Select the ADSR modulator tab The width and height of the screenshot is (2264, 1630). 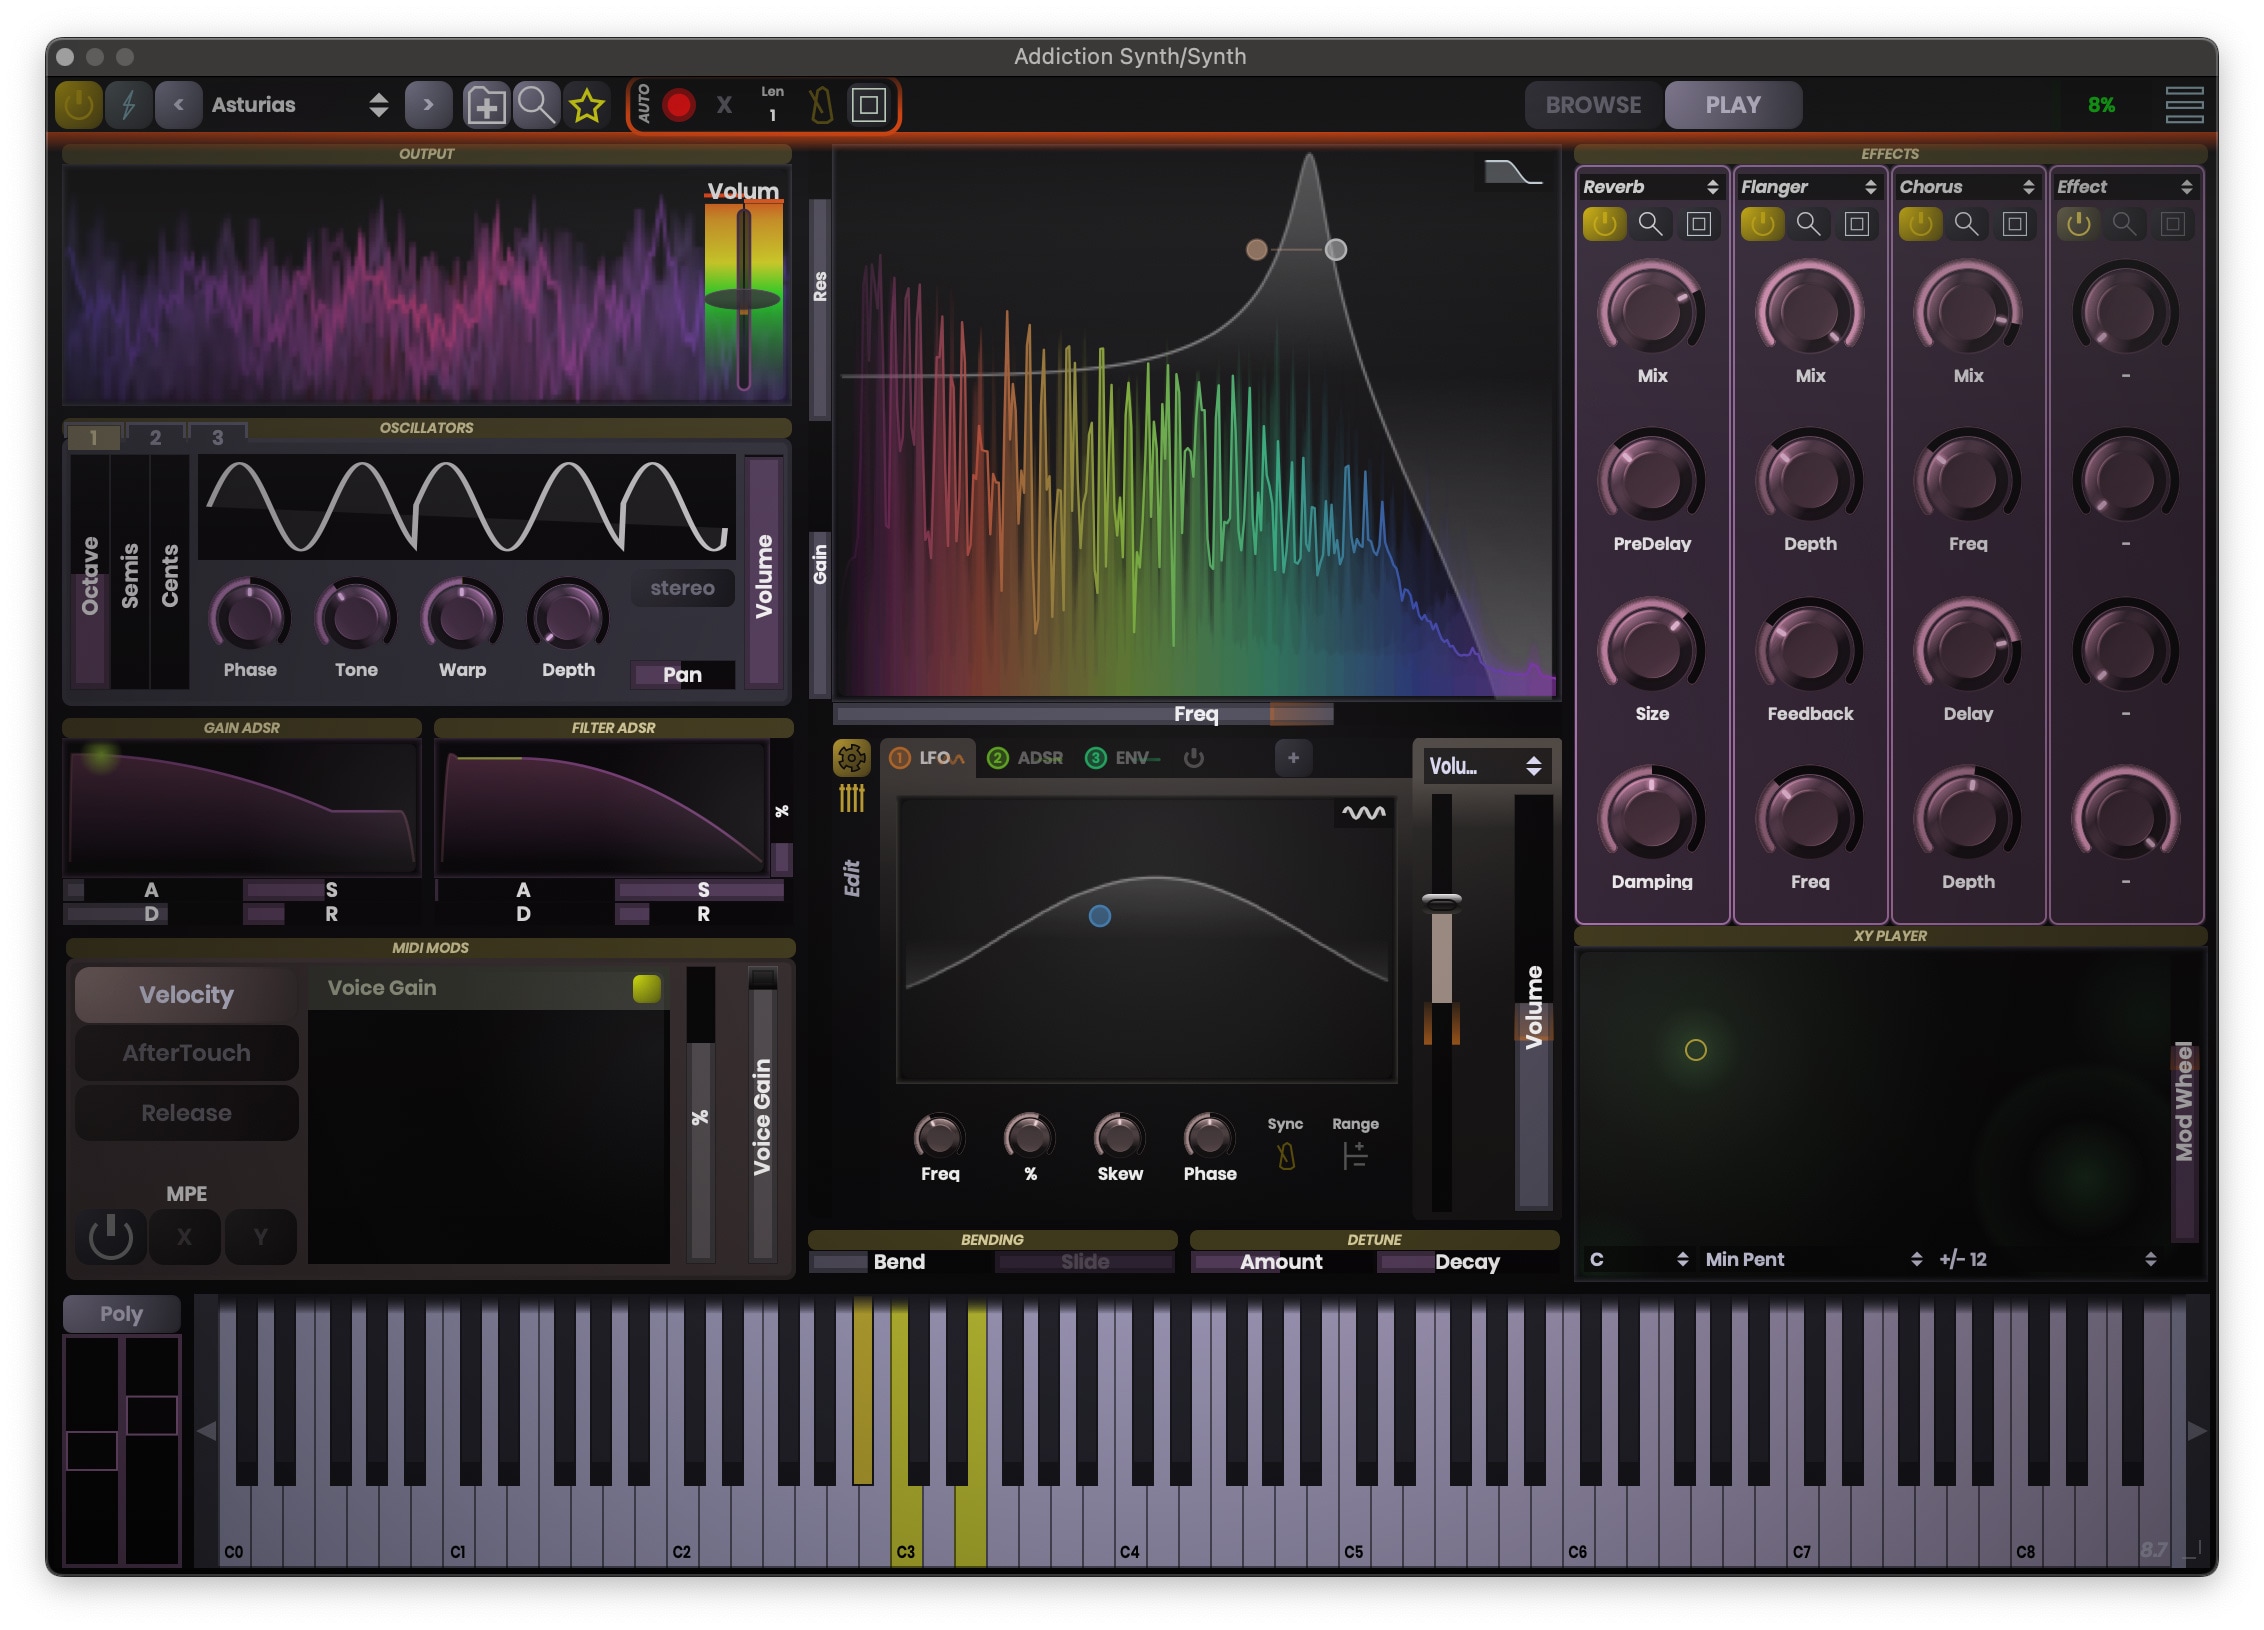[1025, 757]
